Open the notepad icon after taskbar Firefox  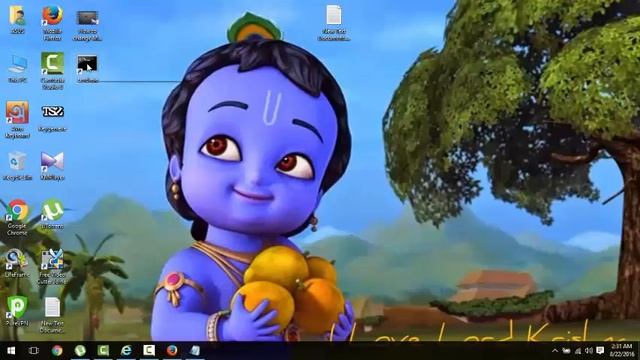(195, 351)
